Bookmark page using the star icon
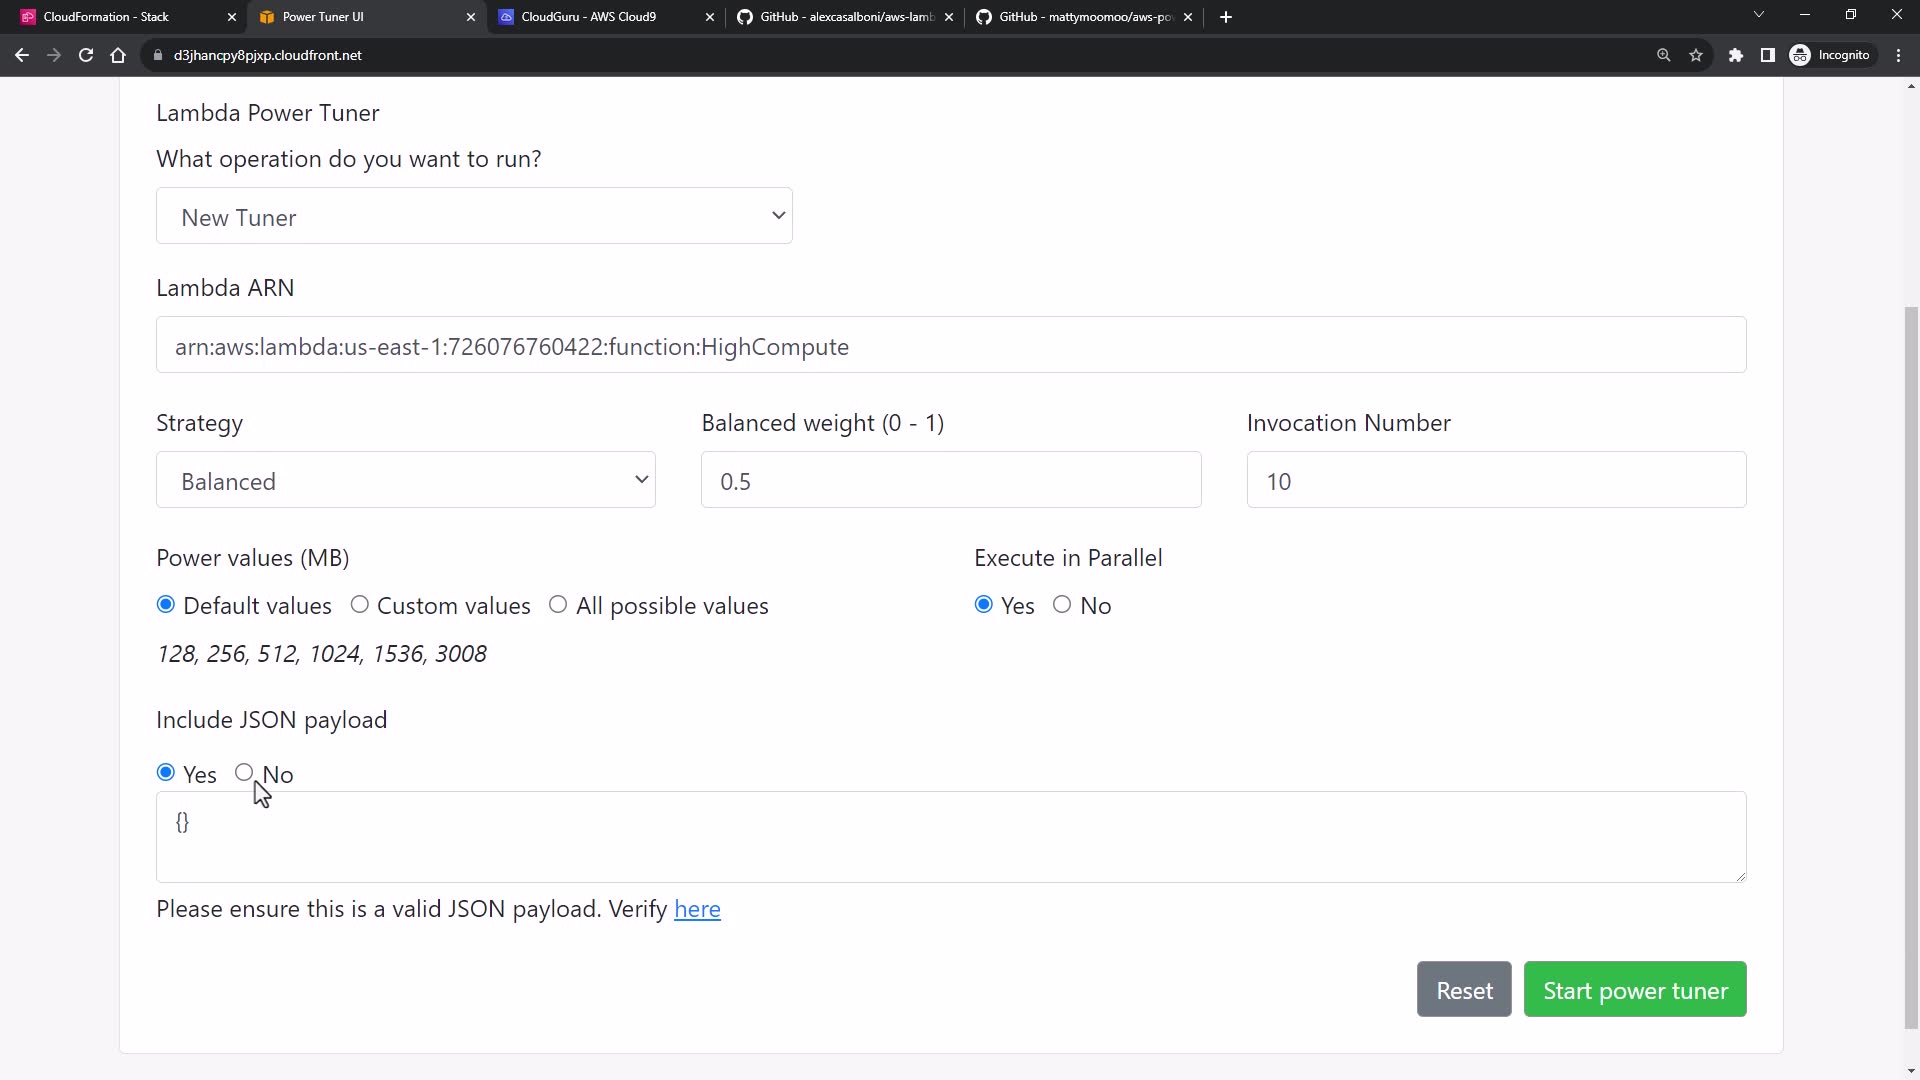 pyautogui.click(x=1696, y=55)
